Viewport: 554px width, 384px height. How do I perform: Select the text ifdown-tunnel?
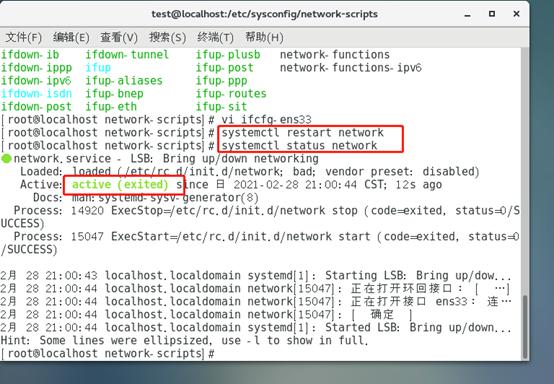click(x=127, y=55)
